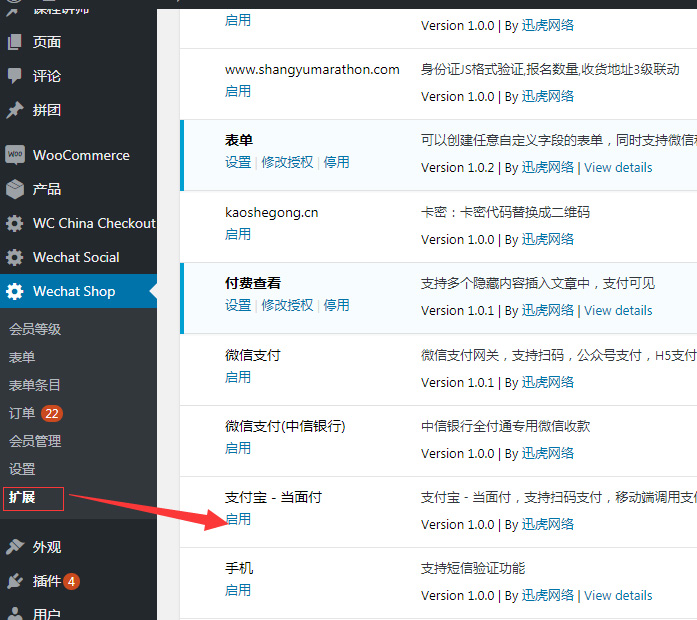Click the 付费查看 extension title
The height and width of the screenshot is (620, 697).
click(253, 283)
